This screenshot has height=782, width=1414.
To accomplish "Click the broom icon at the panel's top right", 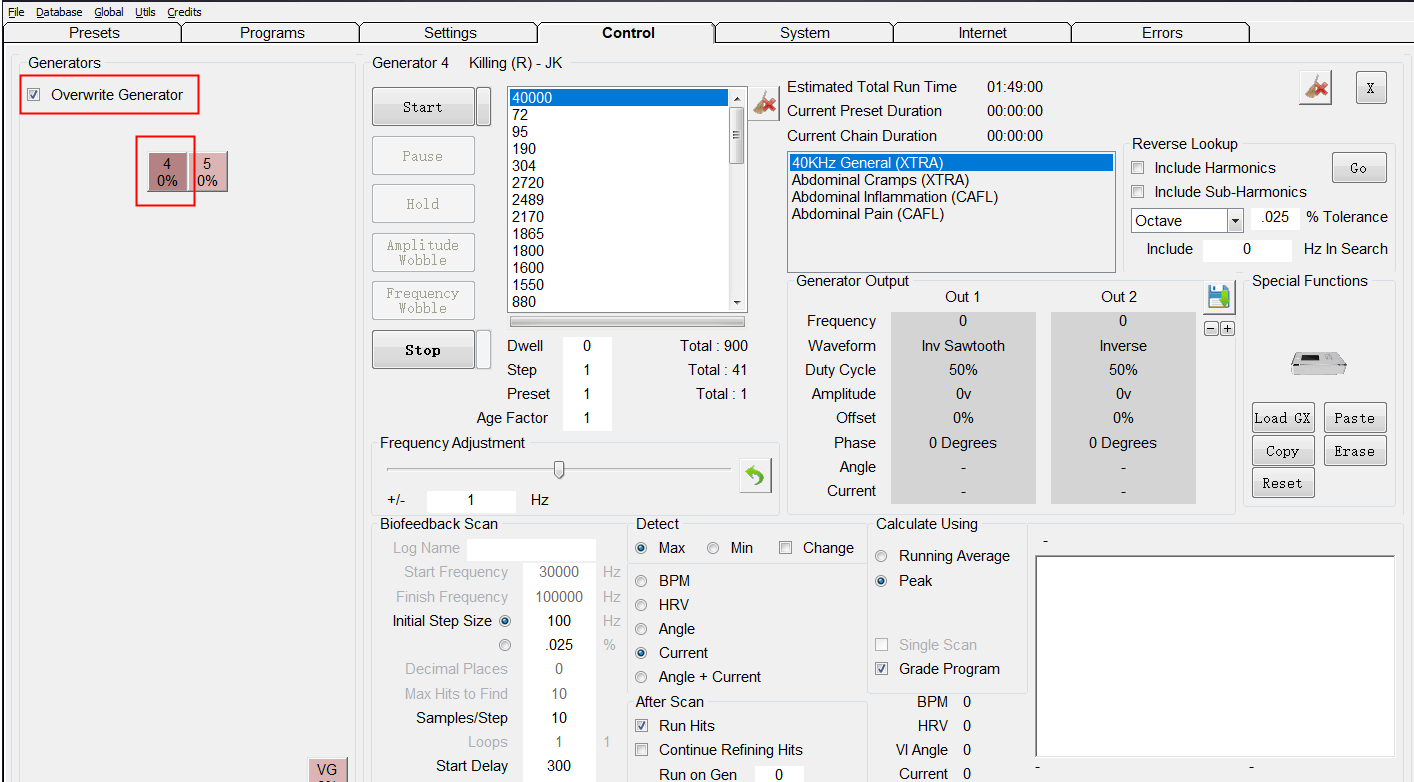I will coord(1316,88).
